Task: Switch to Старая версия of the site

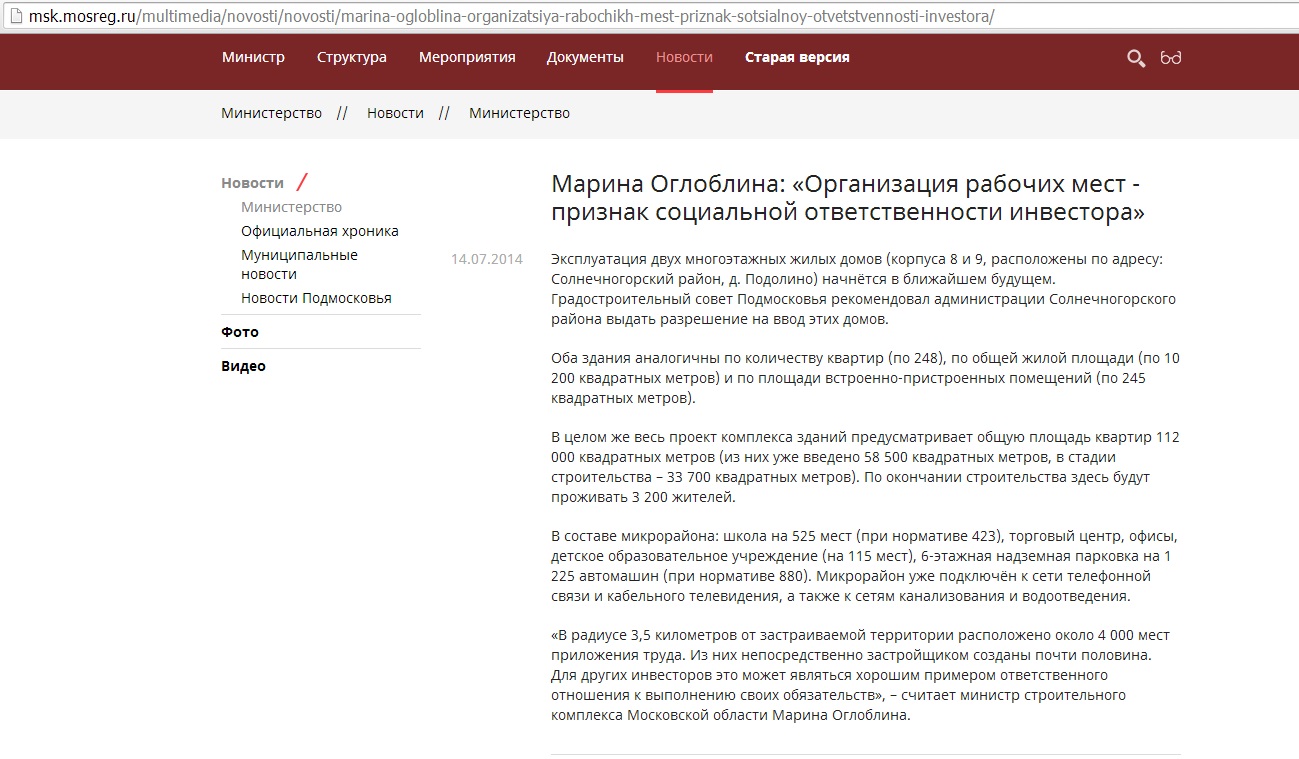Action: point(797,57)
